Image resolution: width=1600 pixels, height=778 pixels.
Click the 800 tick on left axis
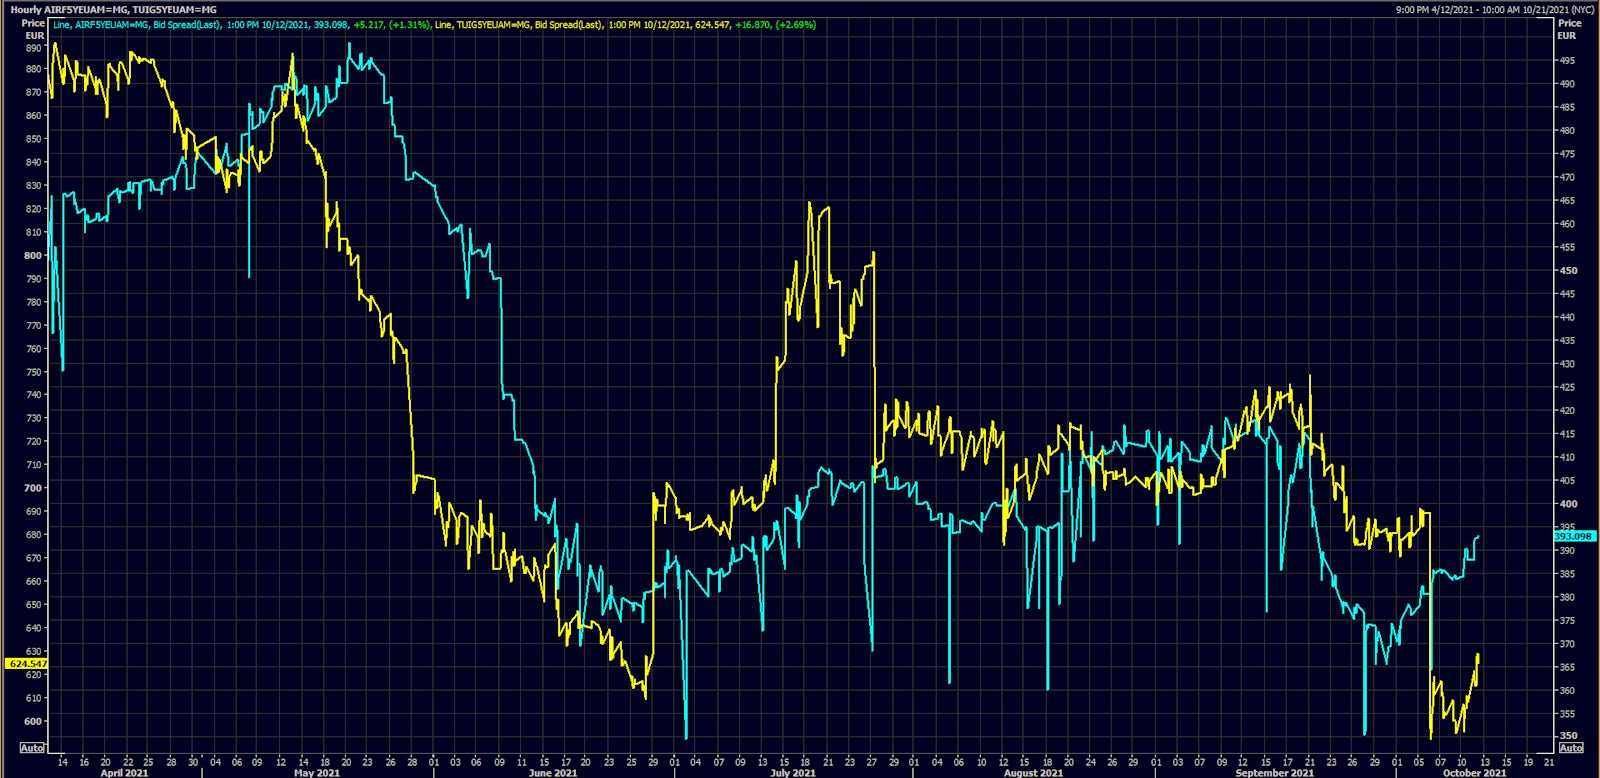[34, 255]
